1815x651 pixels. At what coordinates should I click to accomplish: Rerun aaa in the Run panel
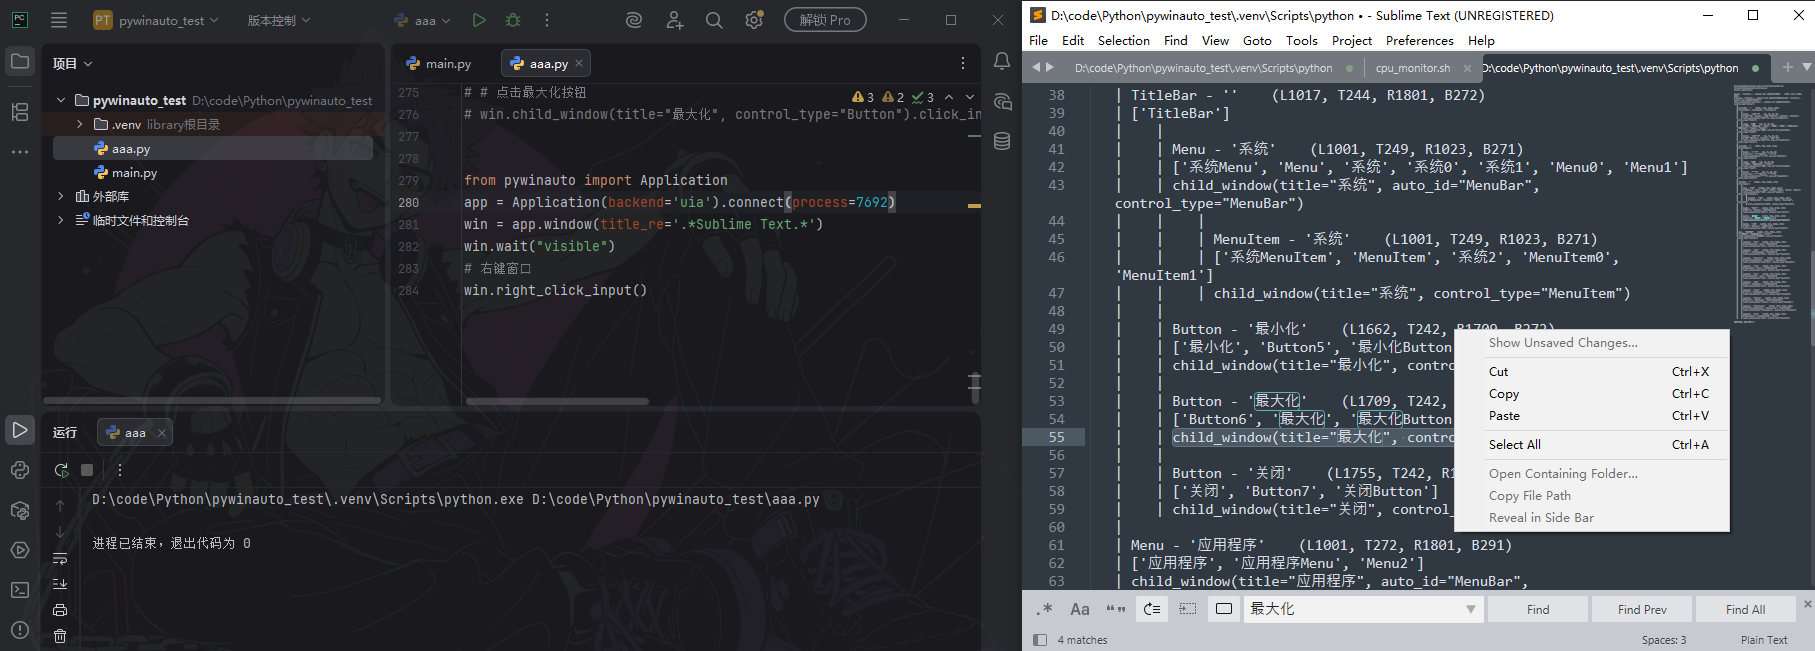(x=61, y=470)
